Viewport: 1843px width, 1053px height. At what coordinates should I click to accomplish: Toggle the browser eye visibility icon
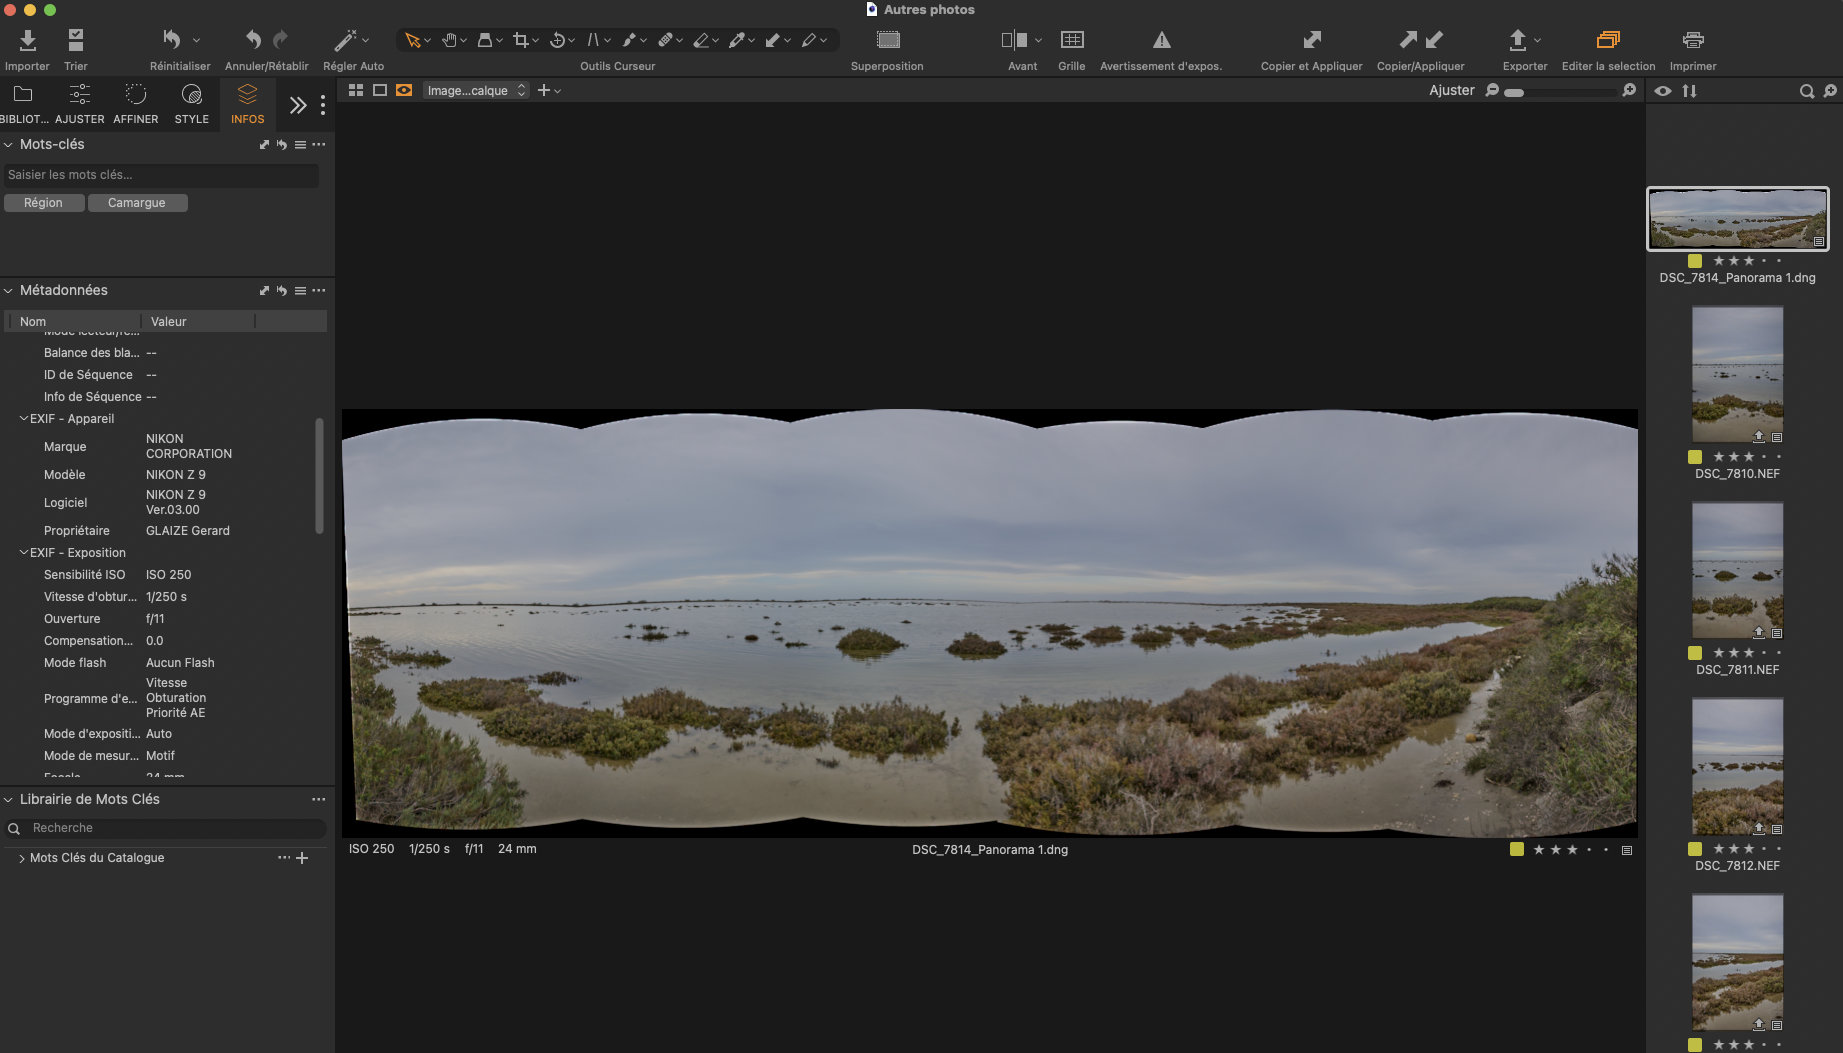click(1662, 91)
